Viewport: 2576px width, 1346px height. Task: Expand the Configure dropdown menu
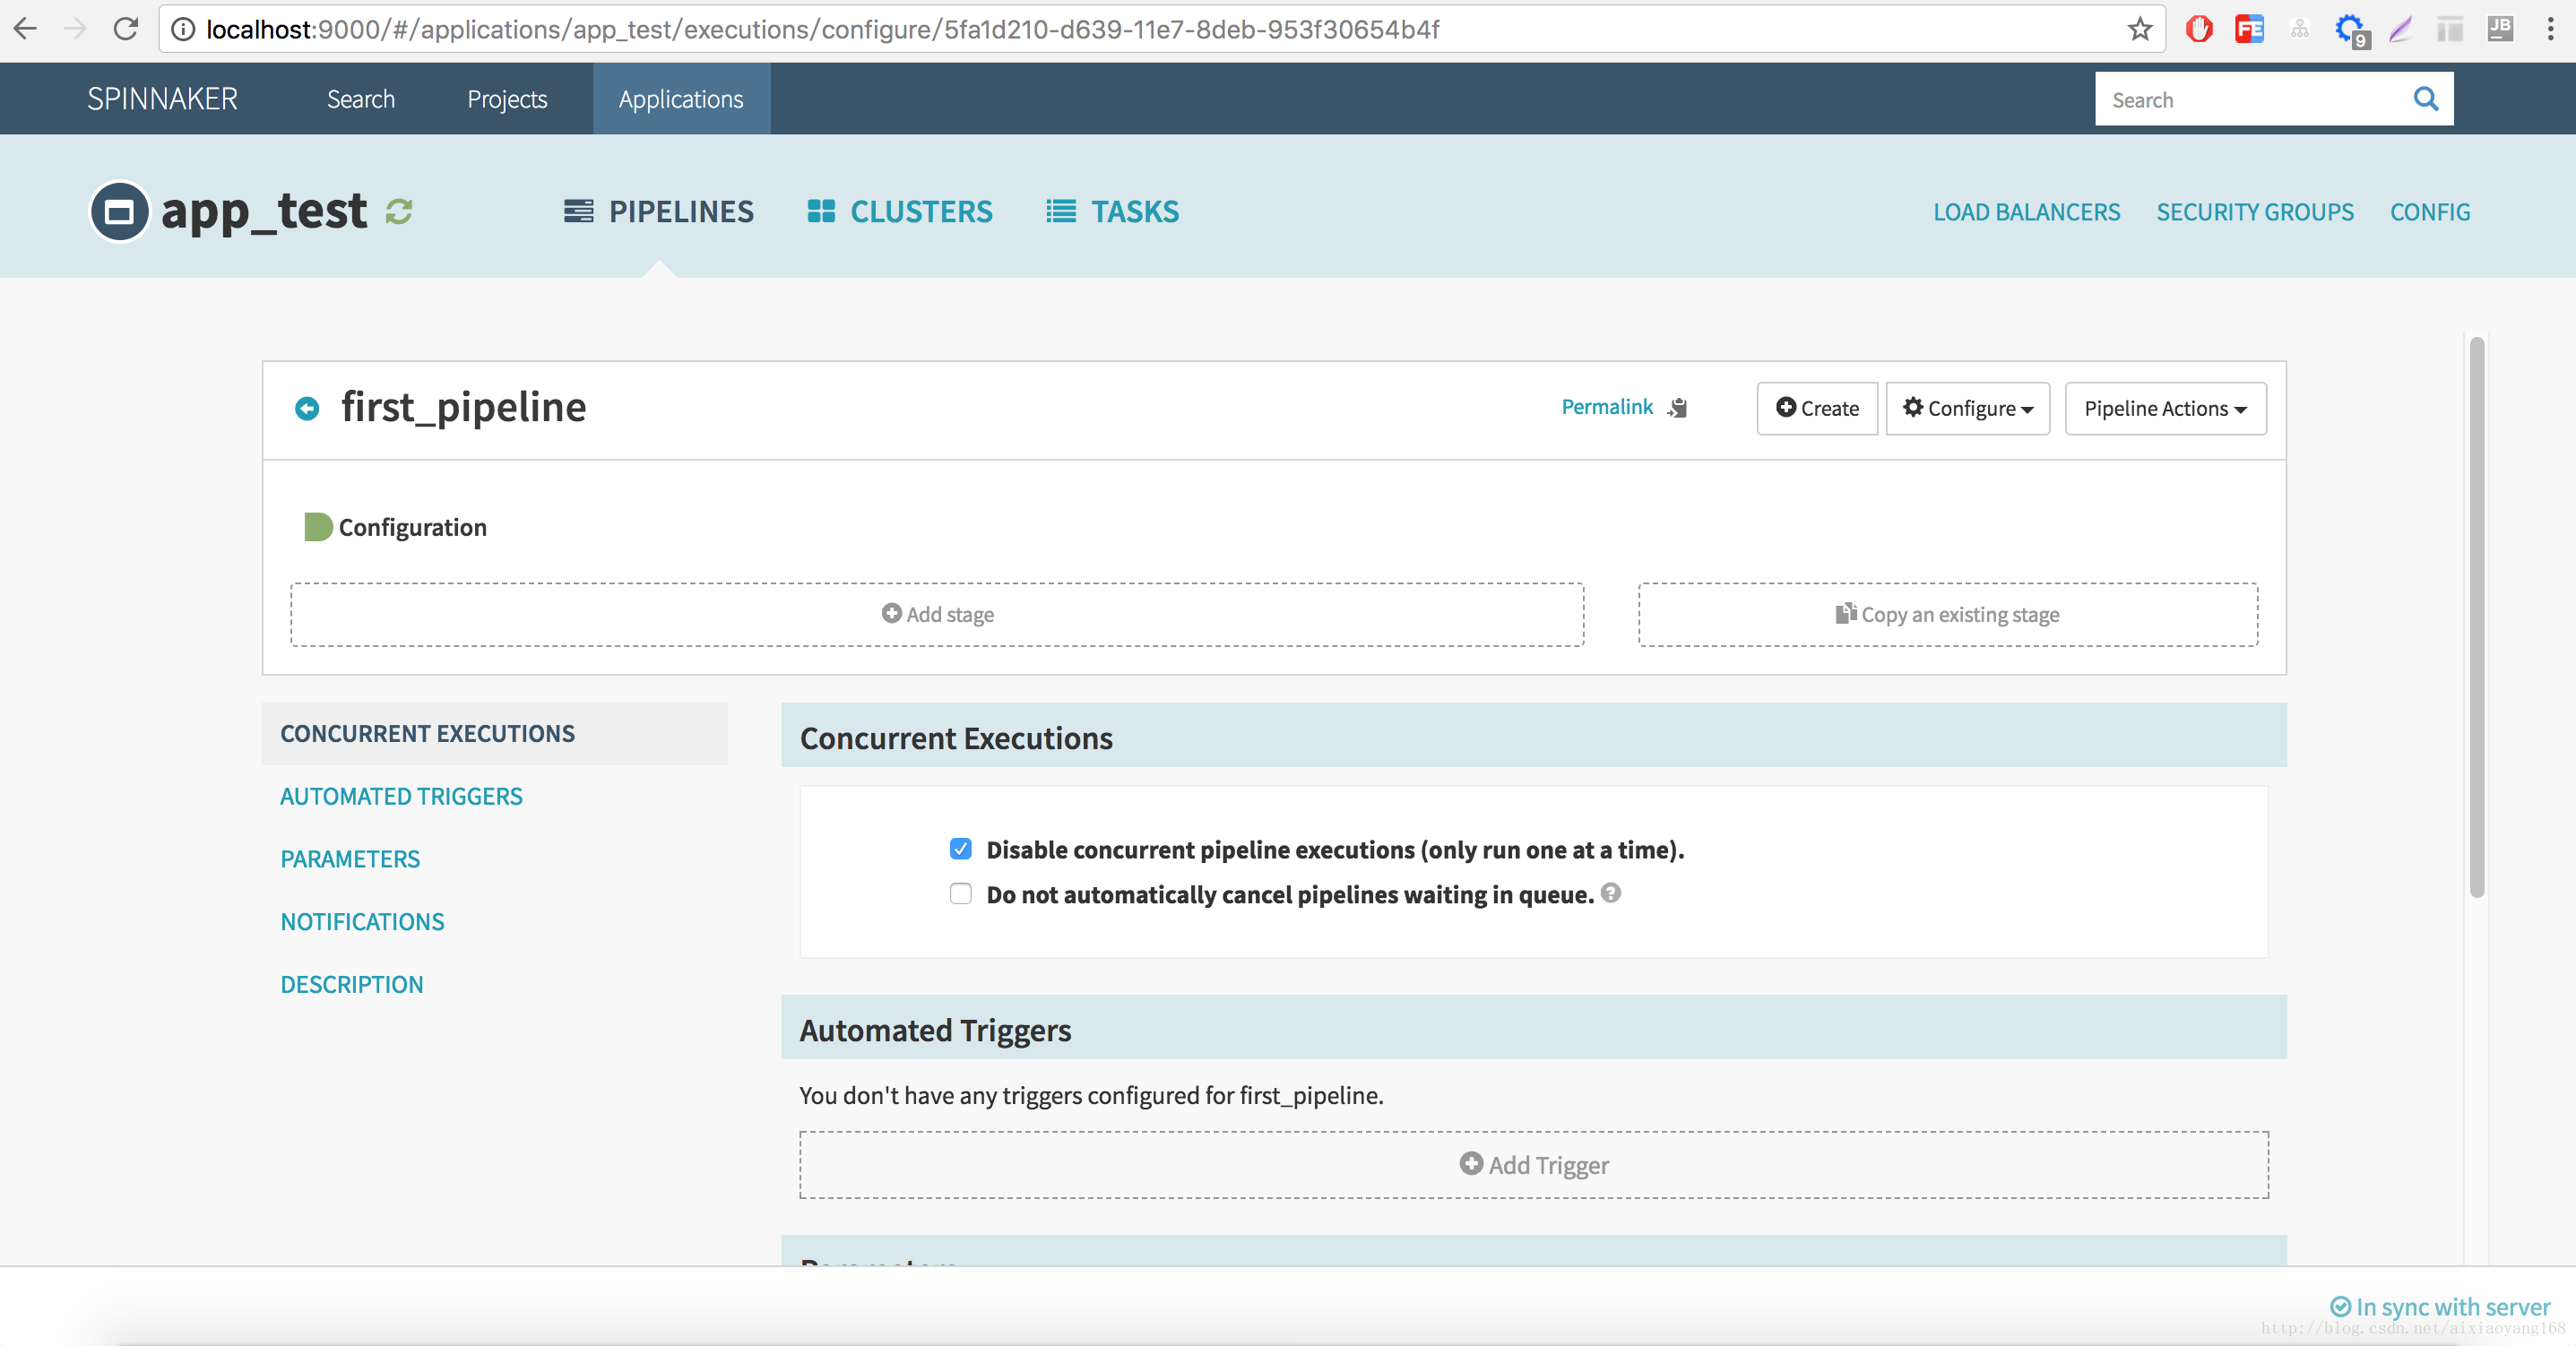[1967, 407]
